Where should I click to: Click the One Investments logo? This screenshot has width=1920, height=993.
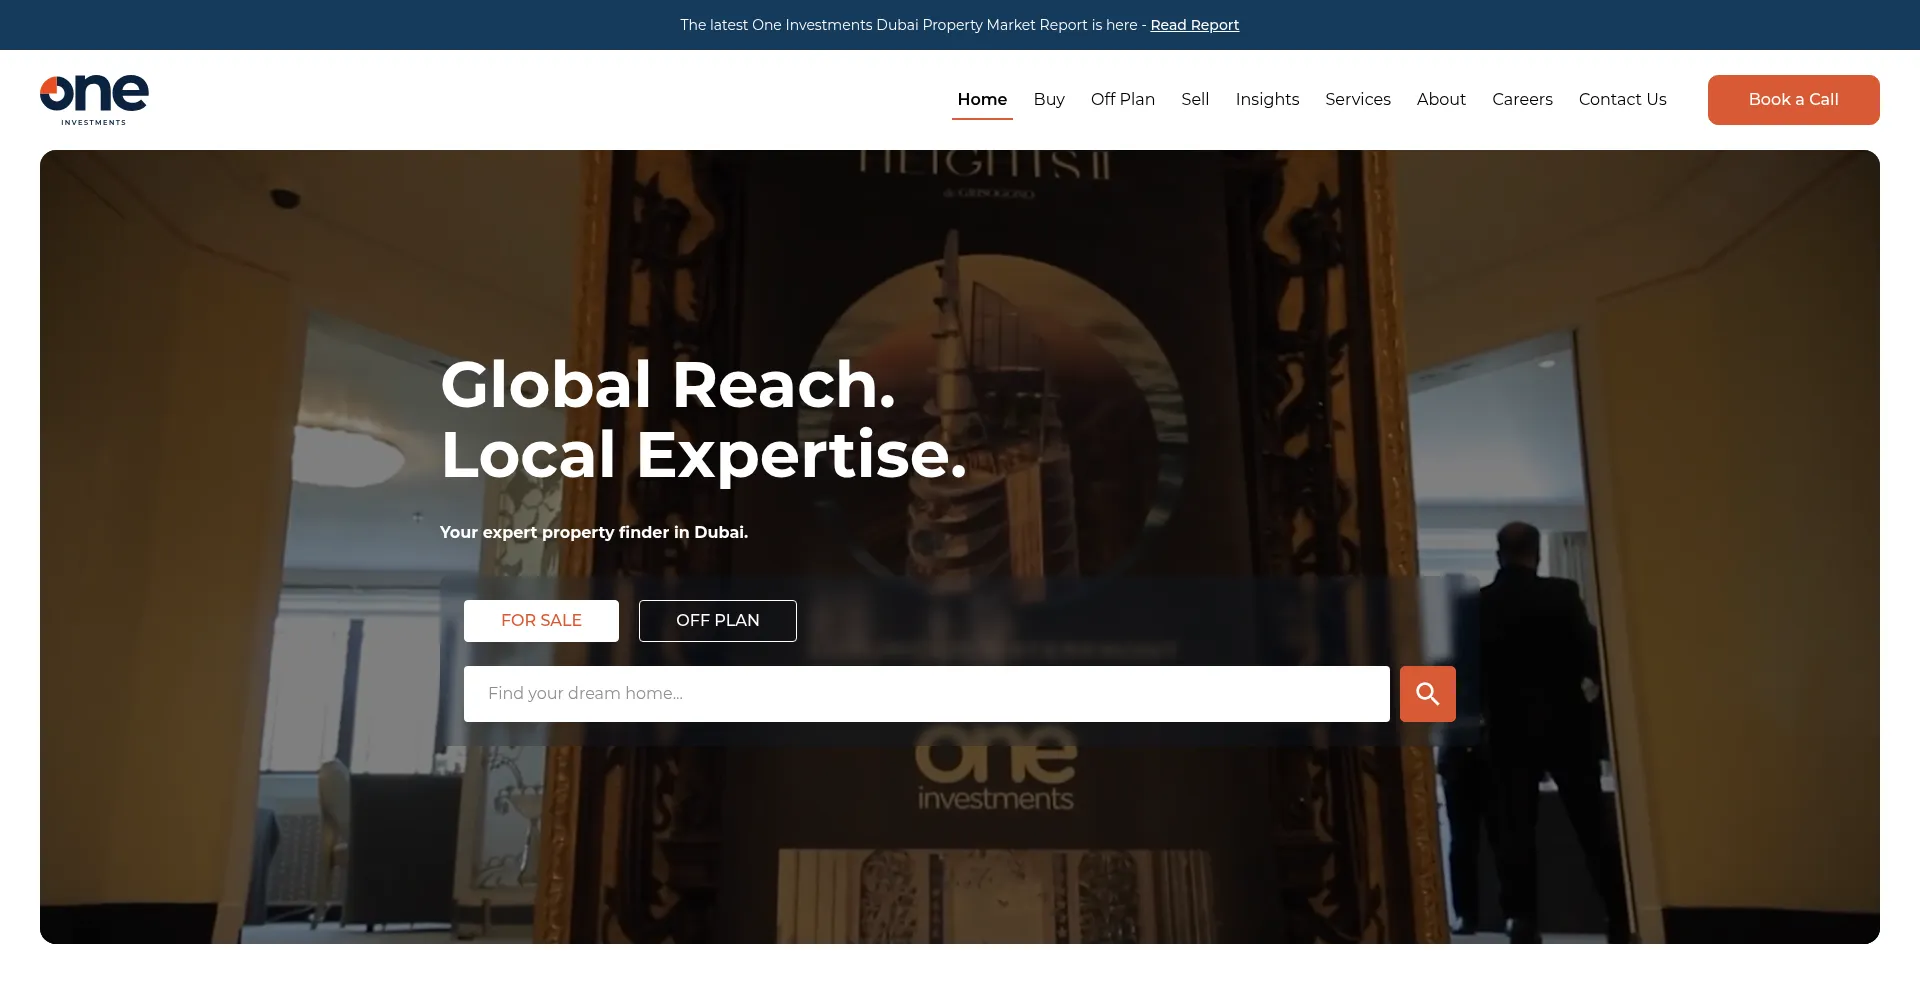pyautogui.click(x=94, y=100)
